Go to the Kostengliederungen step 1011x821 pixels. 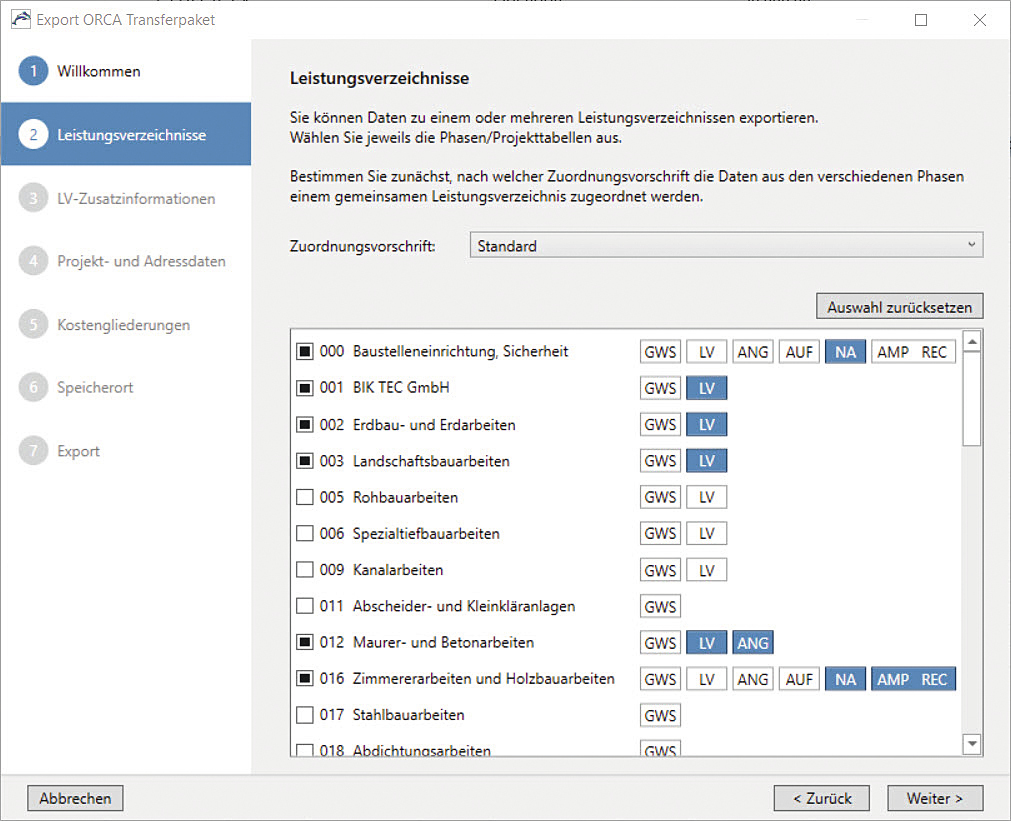(123, 324)
